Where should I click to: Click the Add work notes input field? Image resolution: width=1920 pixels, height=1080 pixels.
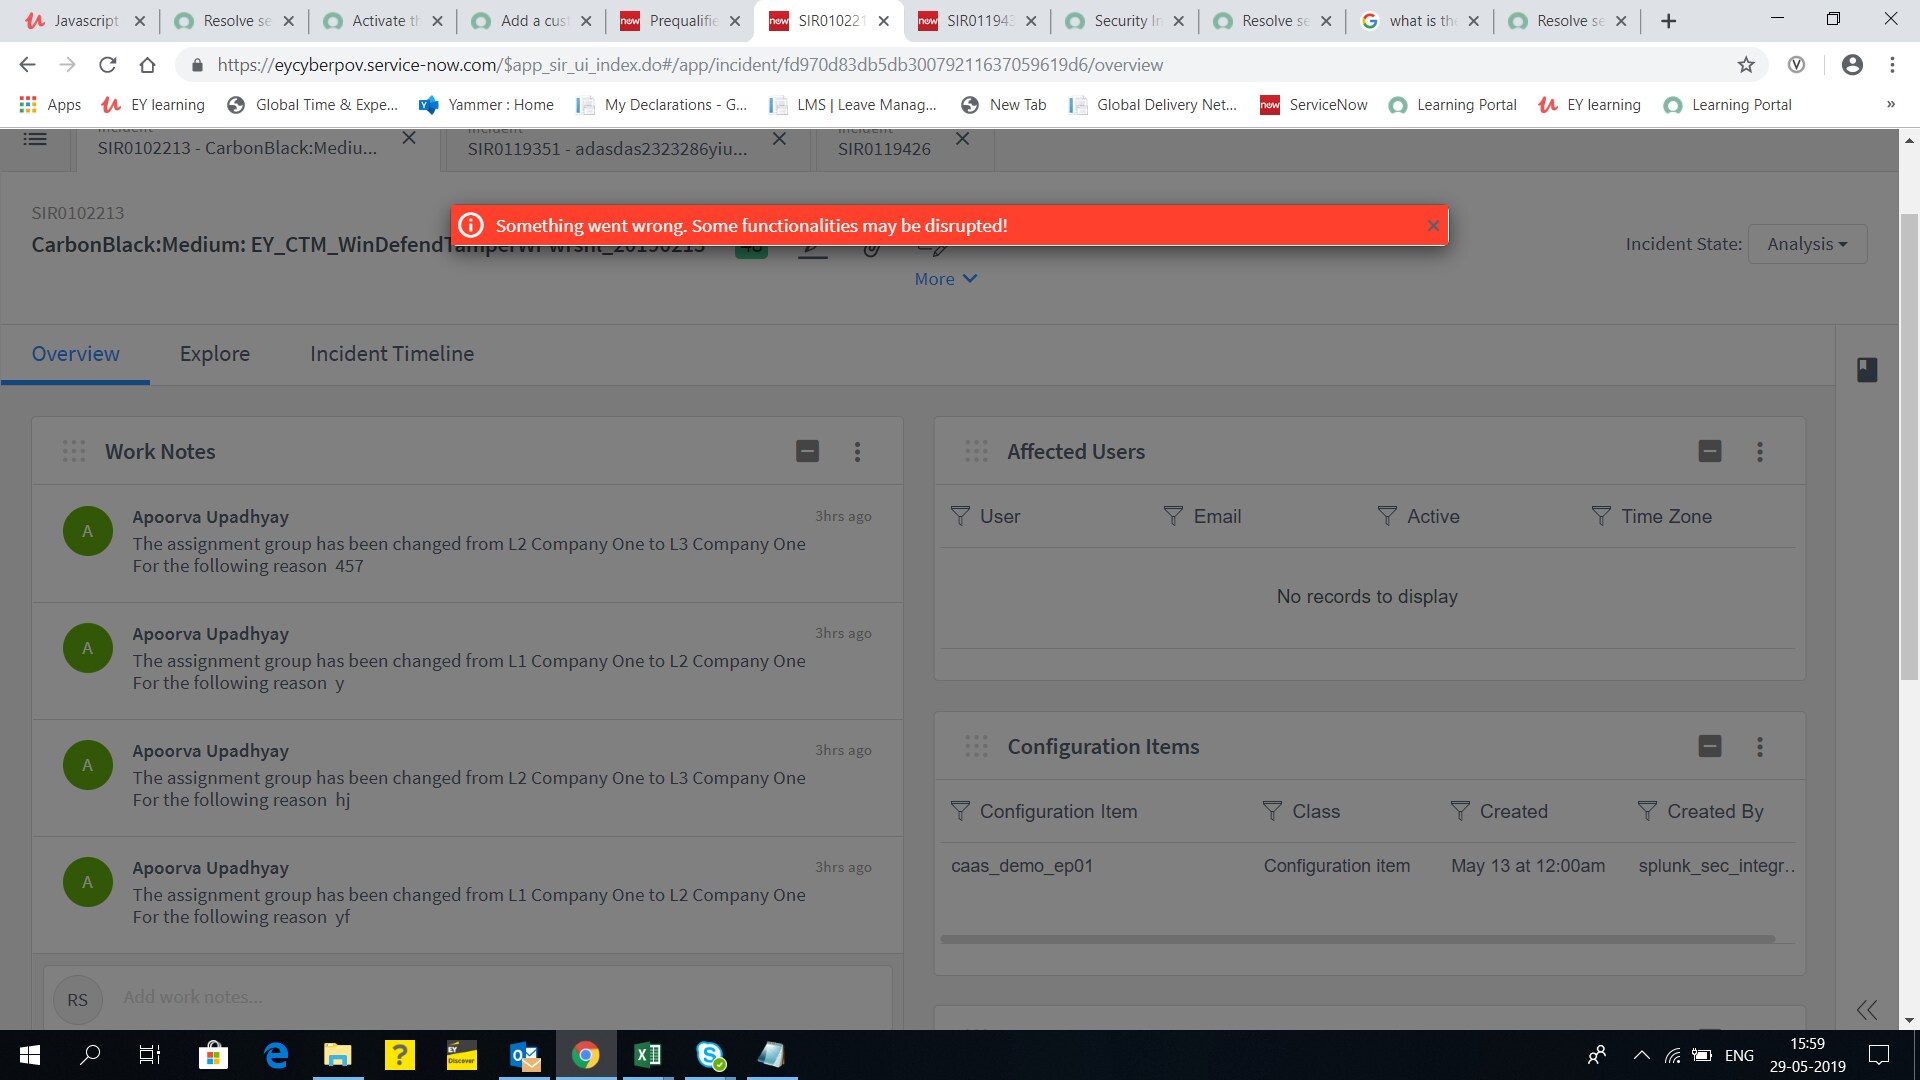click(x=400, y=997)
